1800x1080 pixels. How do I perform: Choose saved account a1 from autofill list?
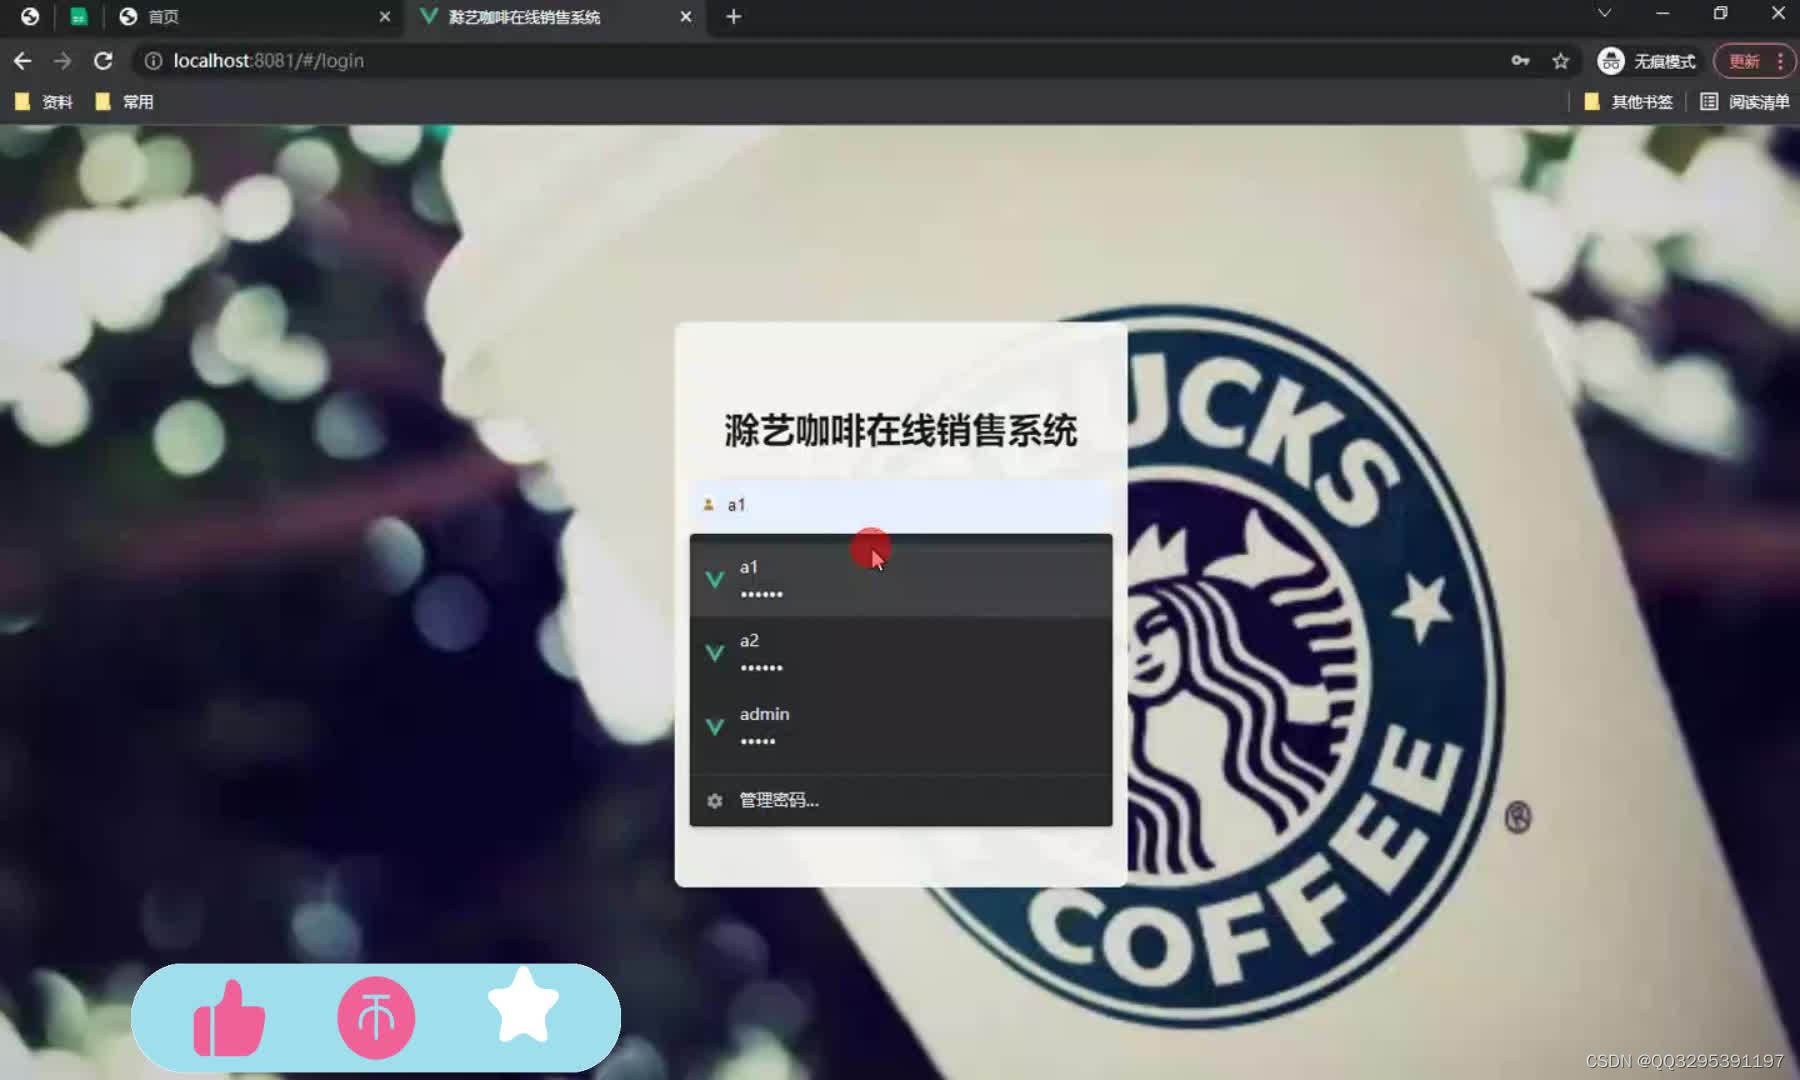pos(900,580)
